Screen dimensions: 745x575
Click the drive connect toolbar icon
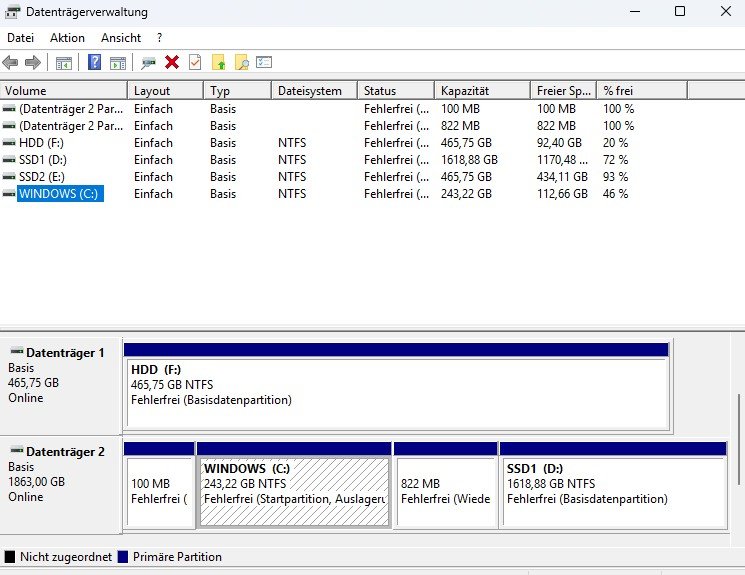click(148, 63)
